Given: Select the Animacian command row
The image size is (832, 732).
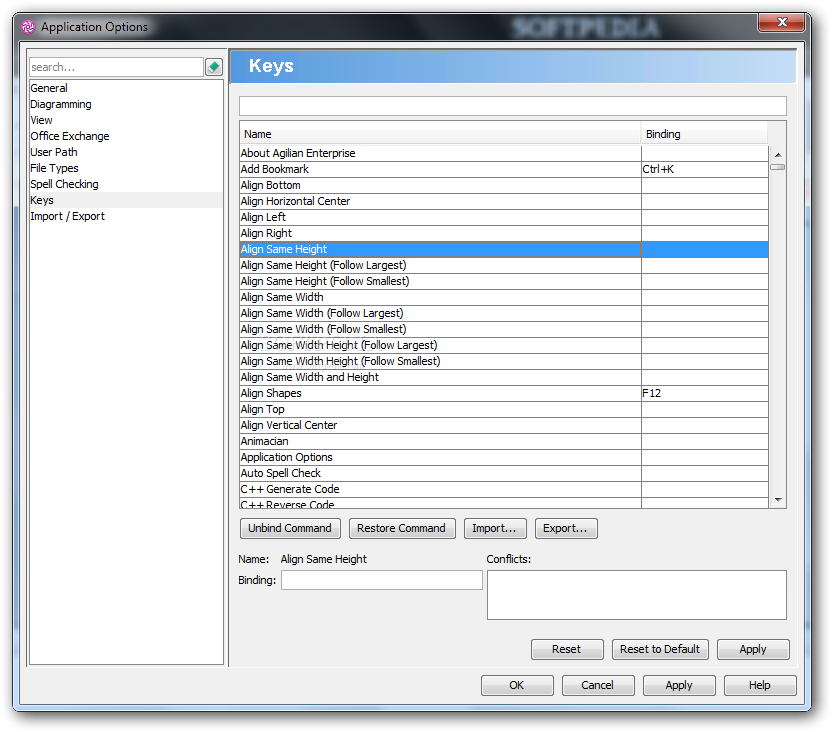Looking at the screenshot, I should click(x=504, y=441).
